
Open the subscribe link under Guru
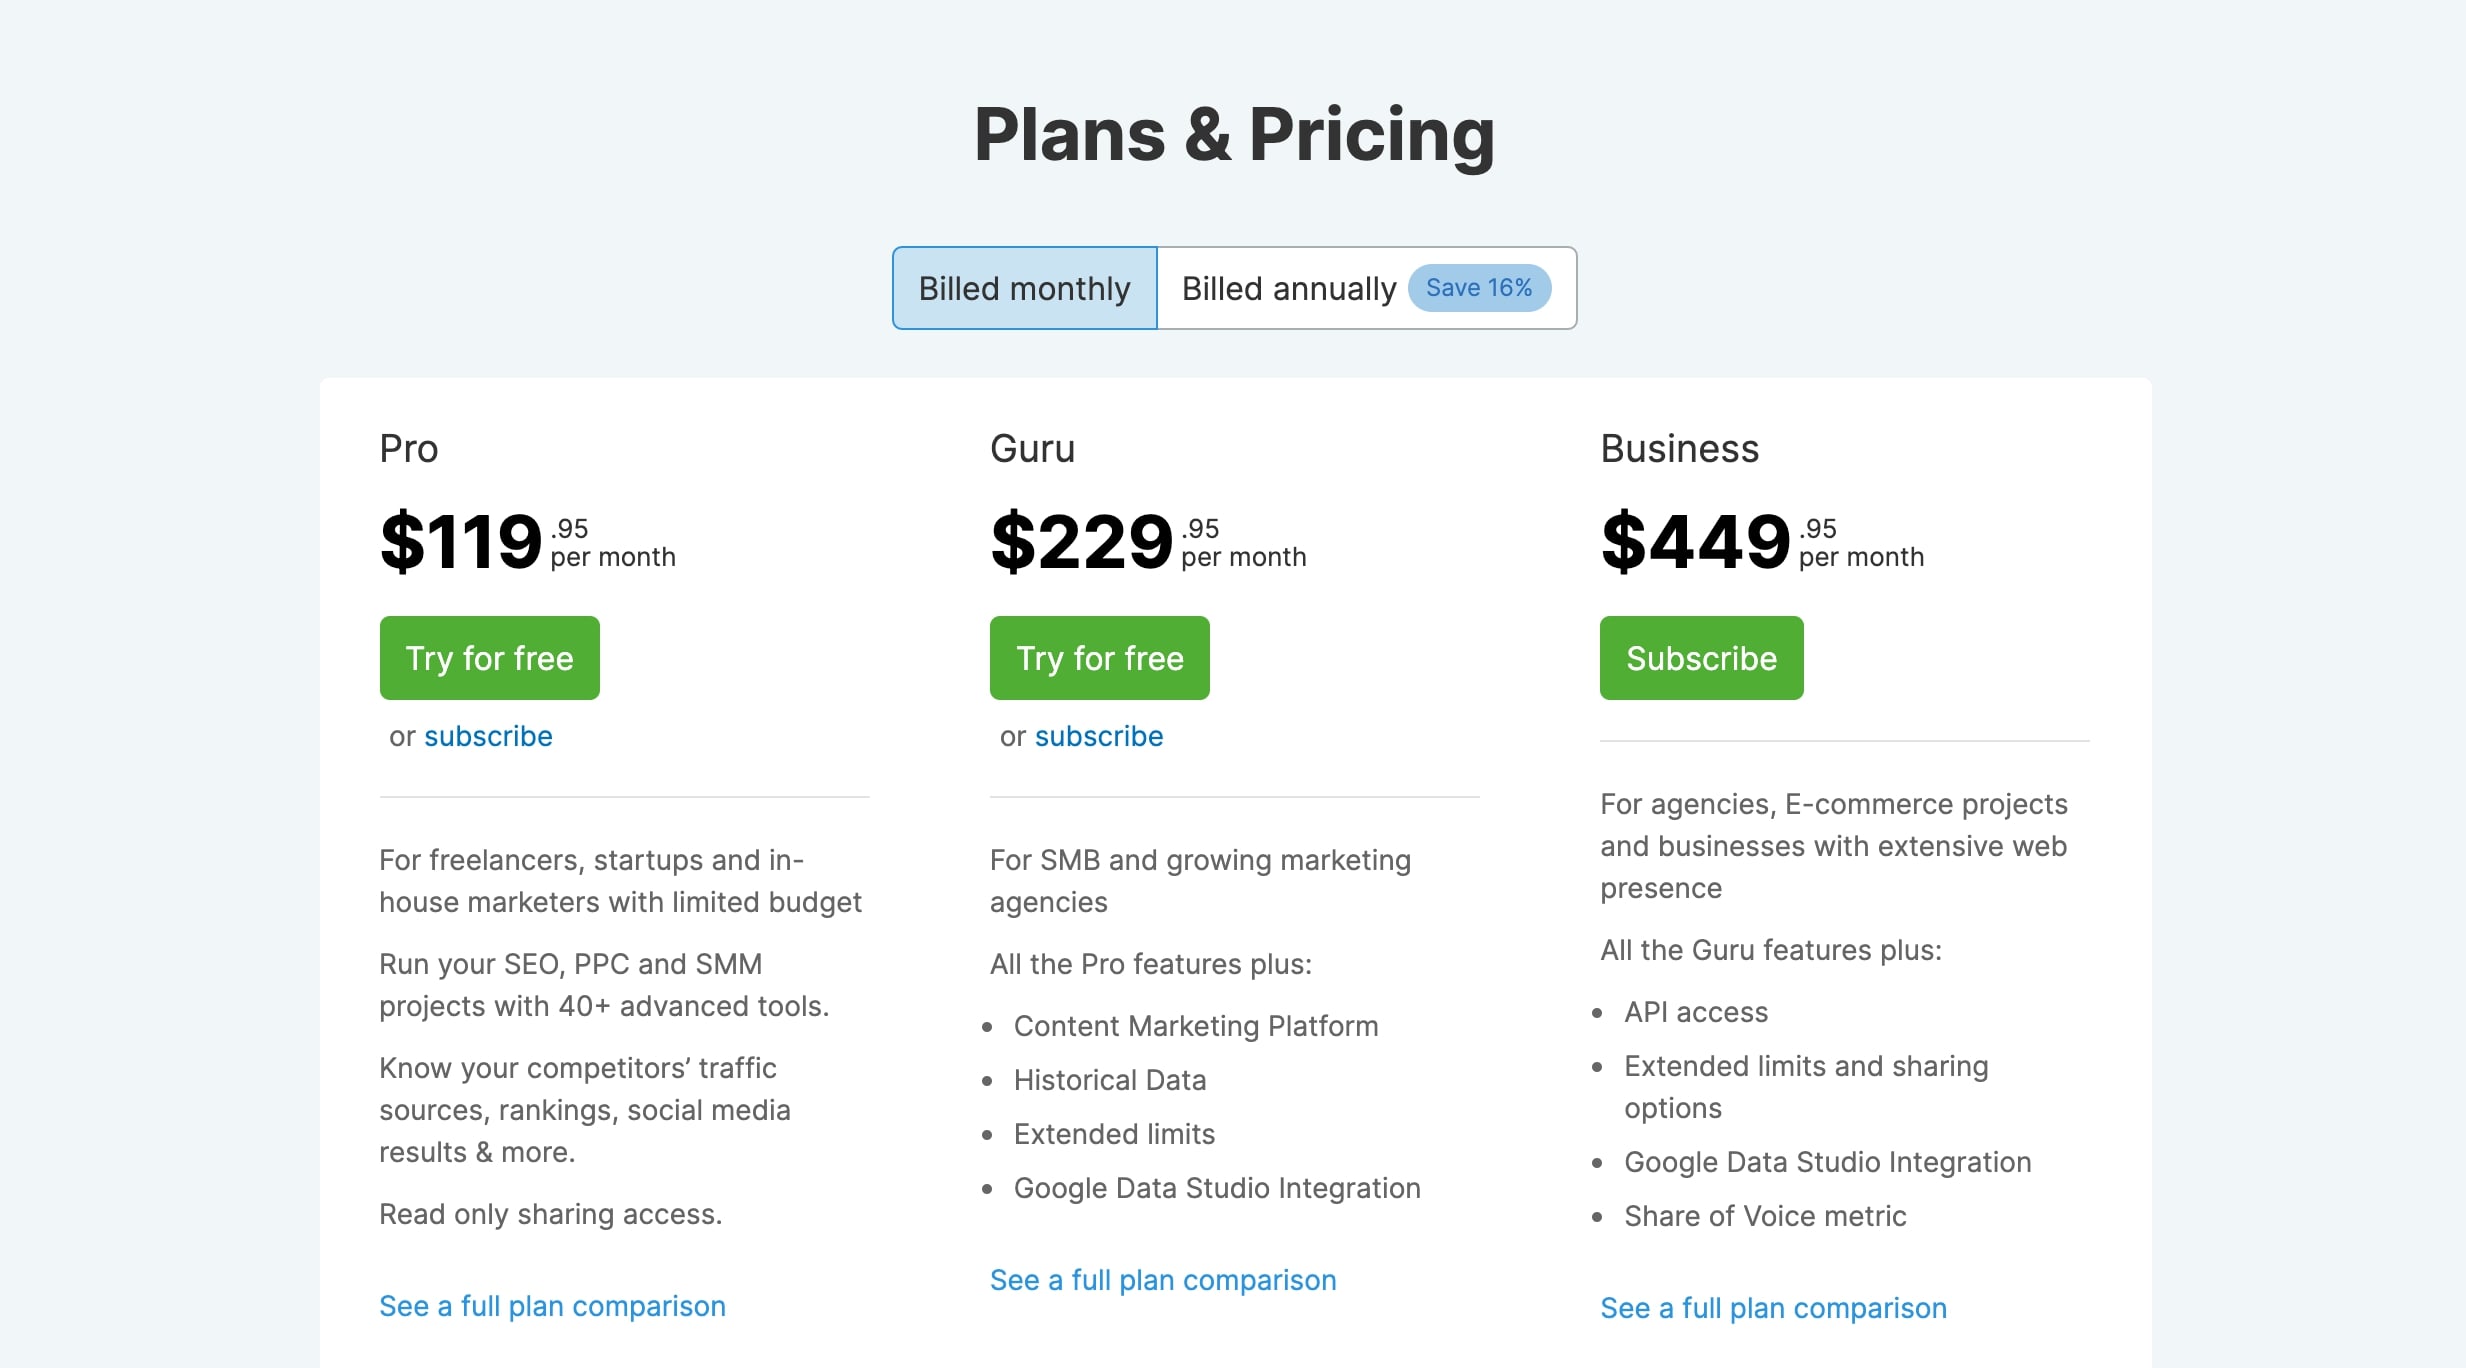coord(1098,736)
